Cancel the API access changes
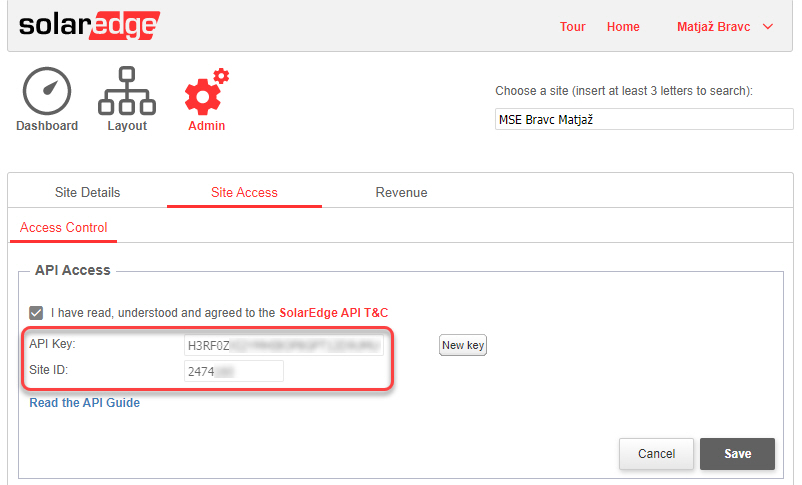Image resolution: width=802 pixels, height=485 pixels. [x=656, y=454]
